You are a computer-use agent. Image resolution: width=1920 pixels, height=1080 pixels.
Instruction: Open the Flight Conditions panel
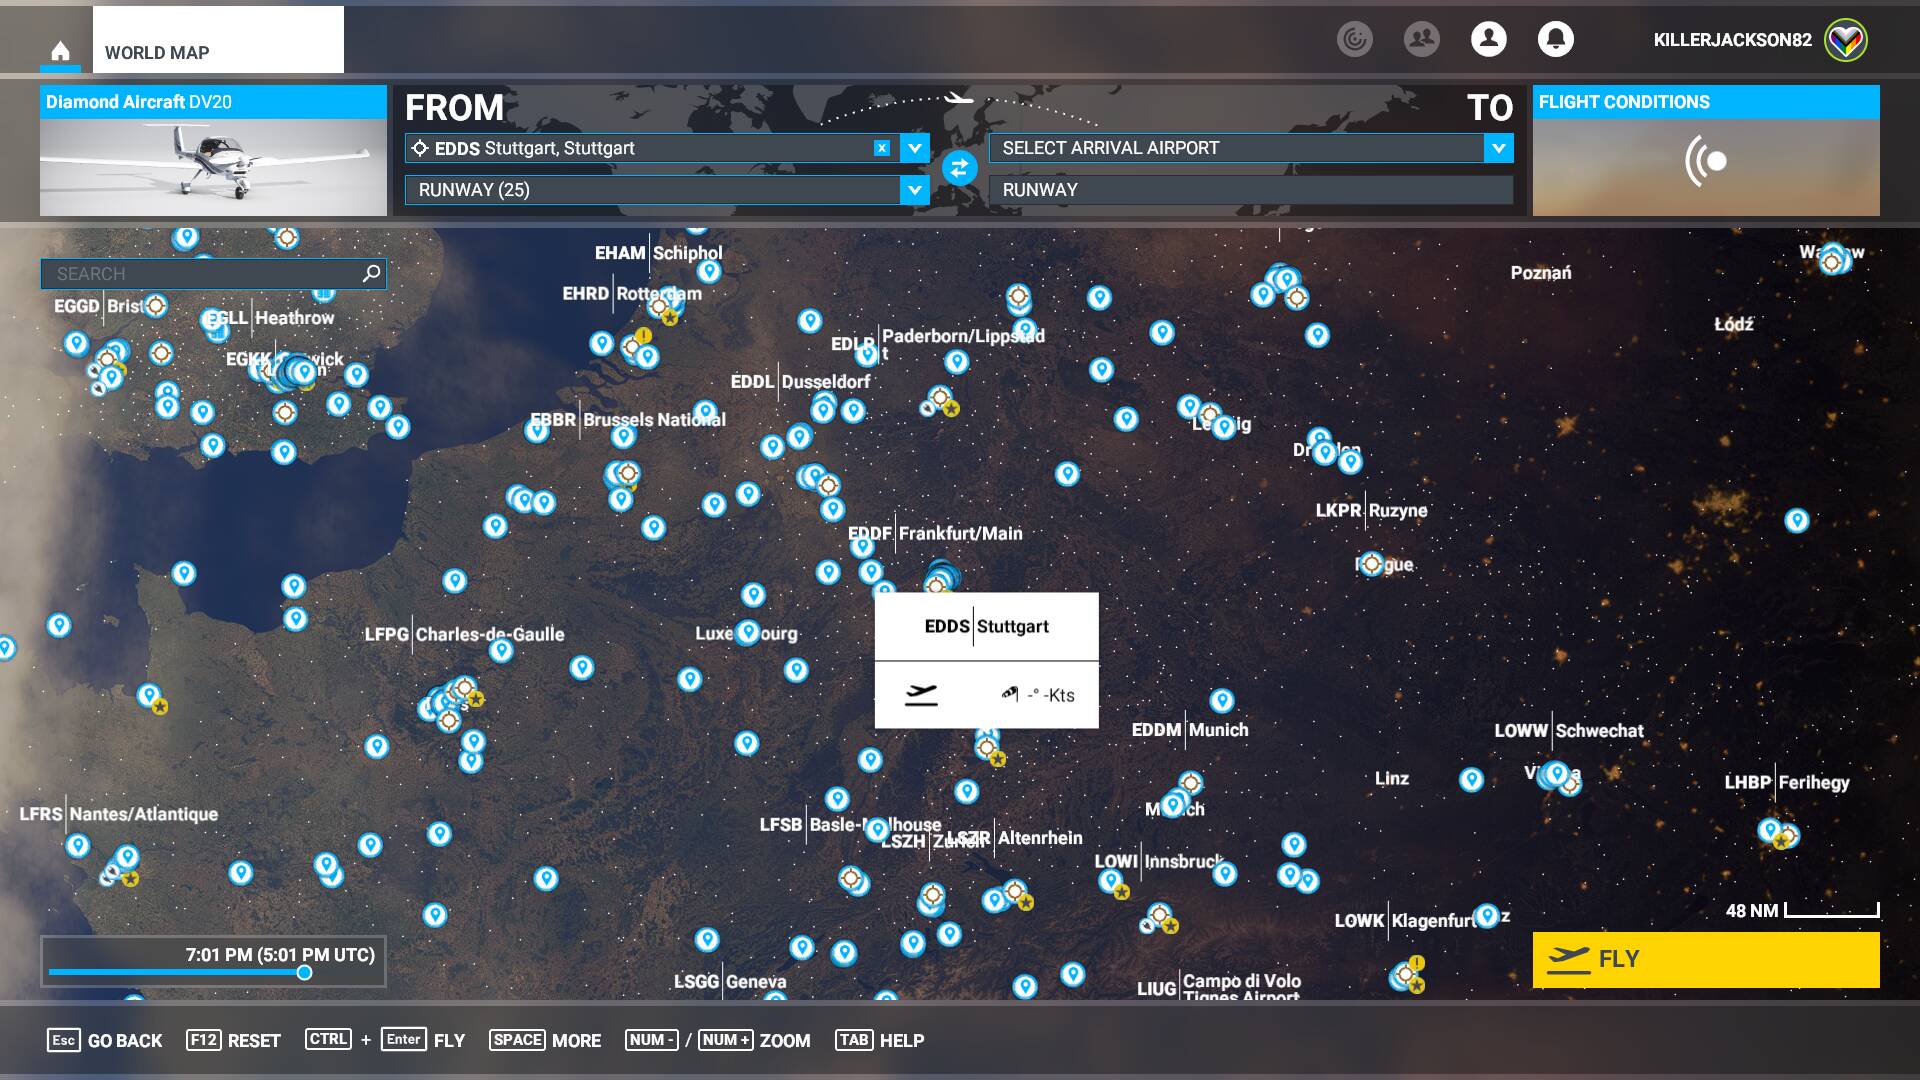click(1705, 152)
